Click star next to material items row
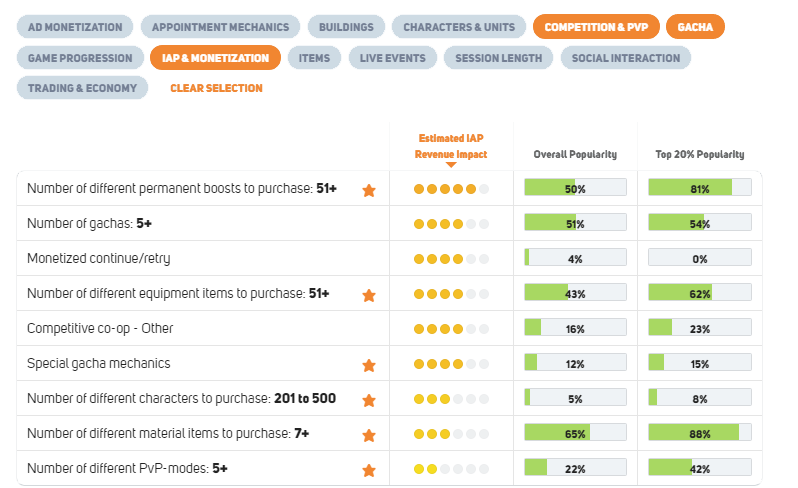The height and width of the screenshot is (488, 798). pos(369,435)
